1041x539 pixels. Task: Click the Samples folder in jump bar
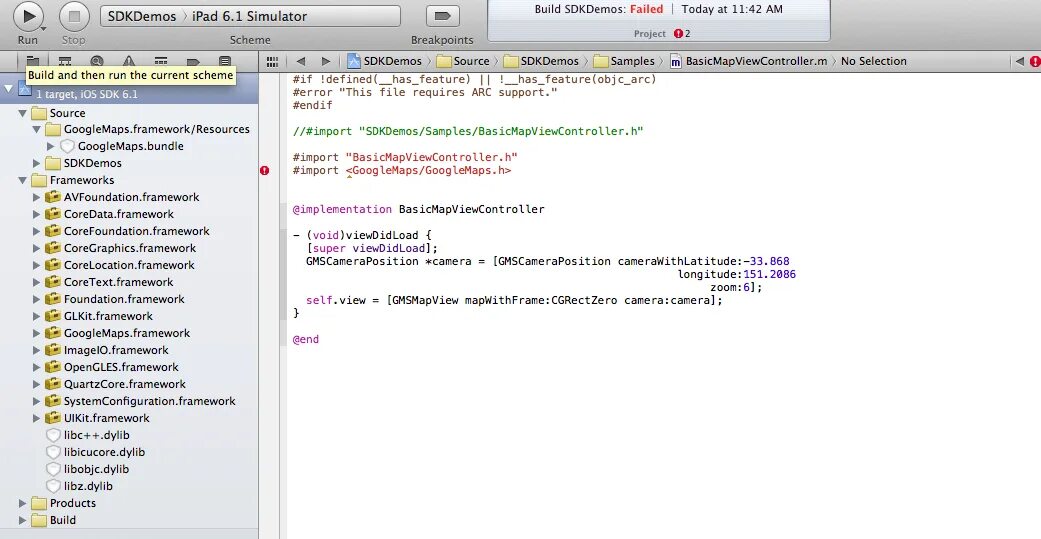coord(624,61)
